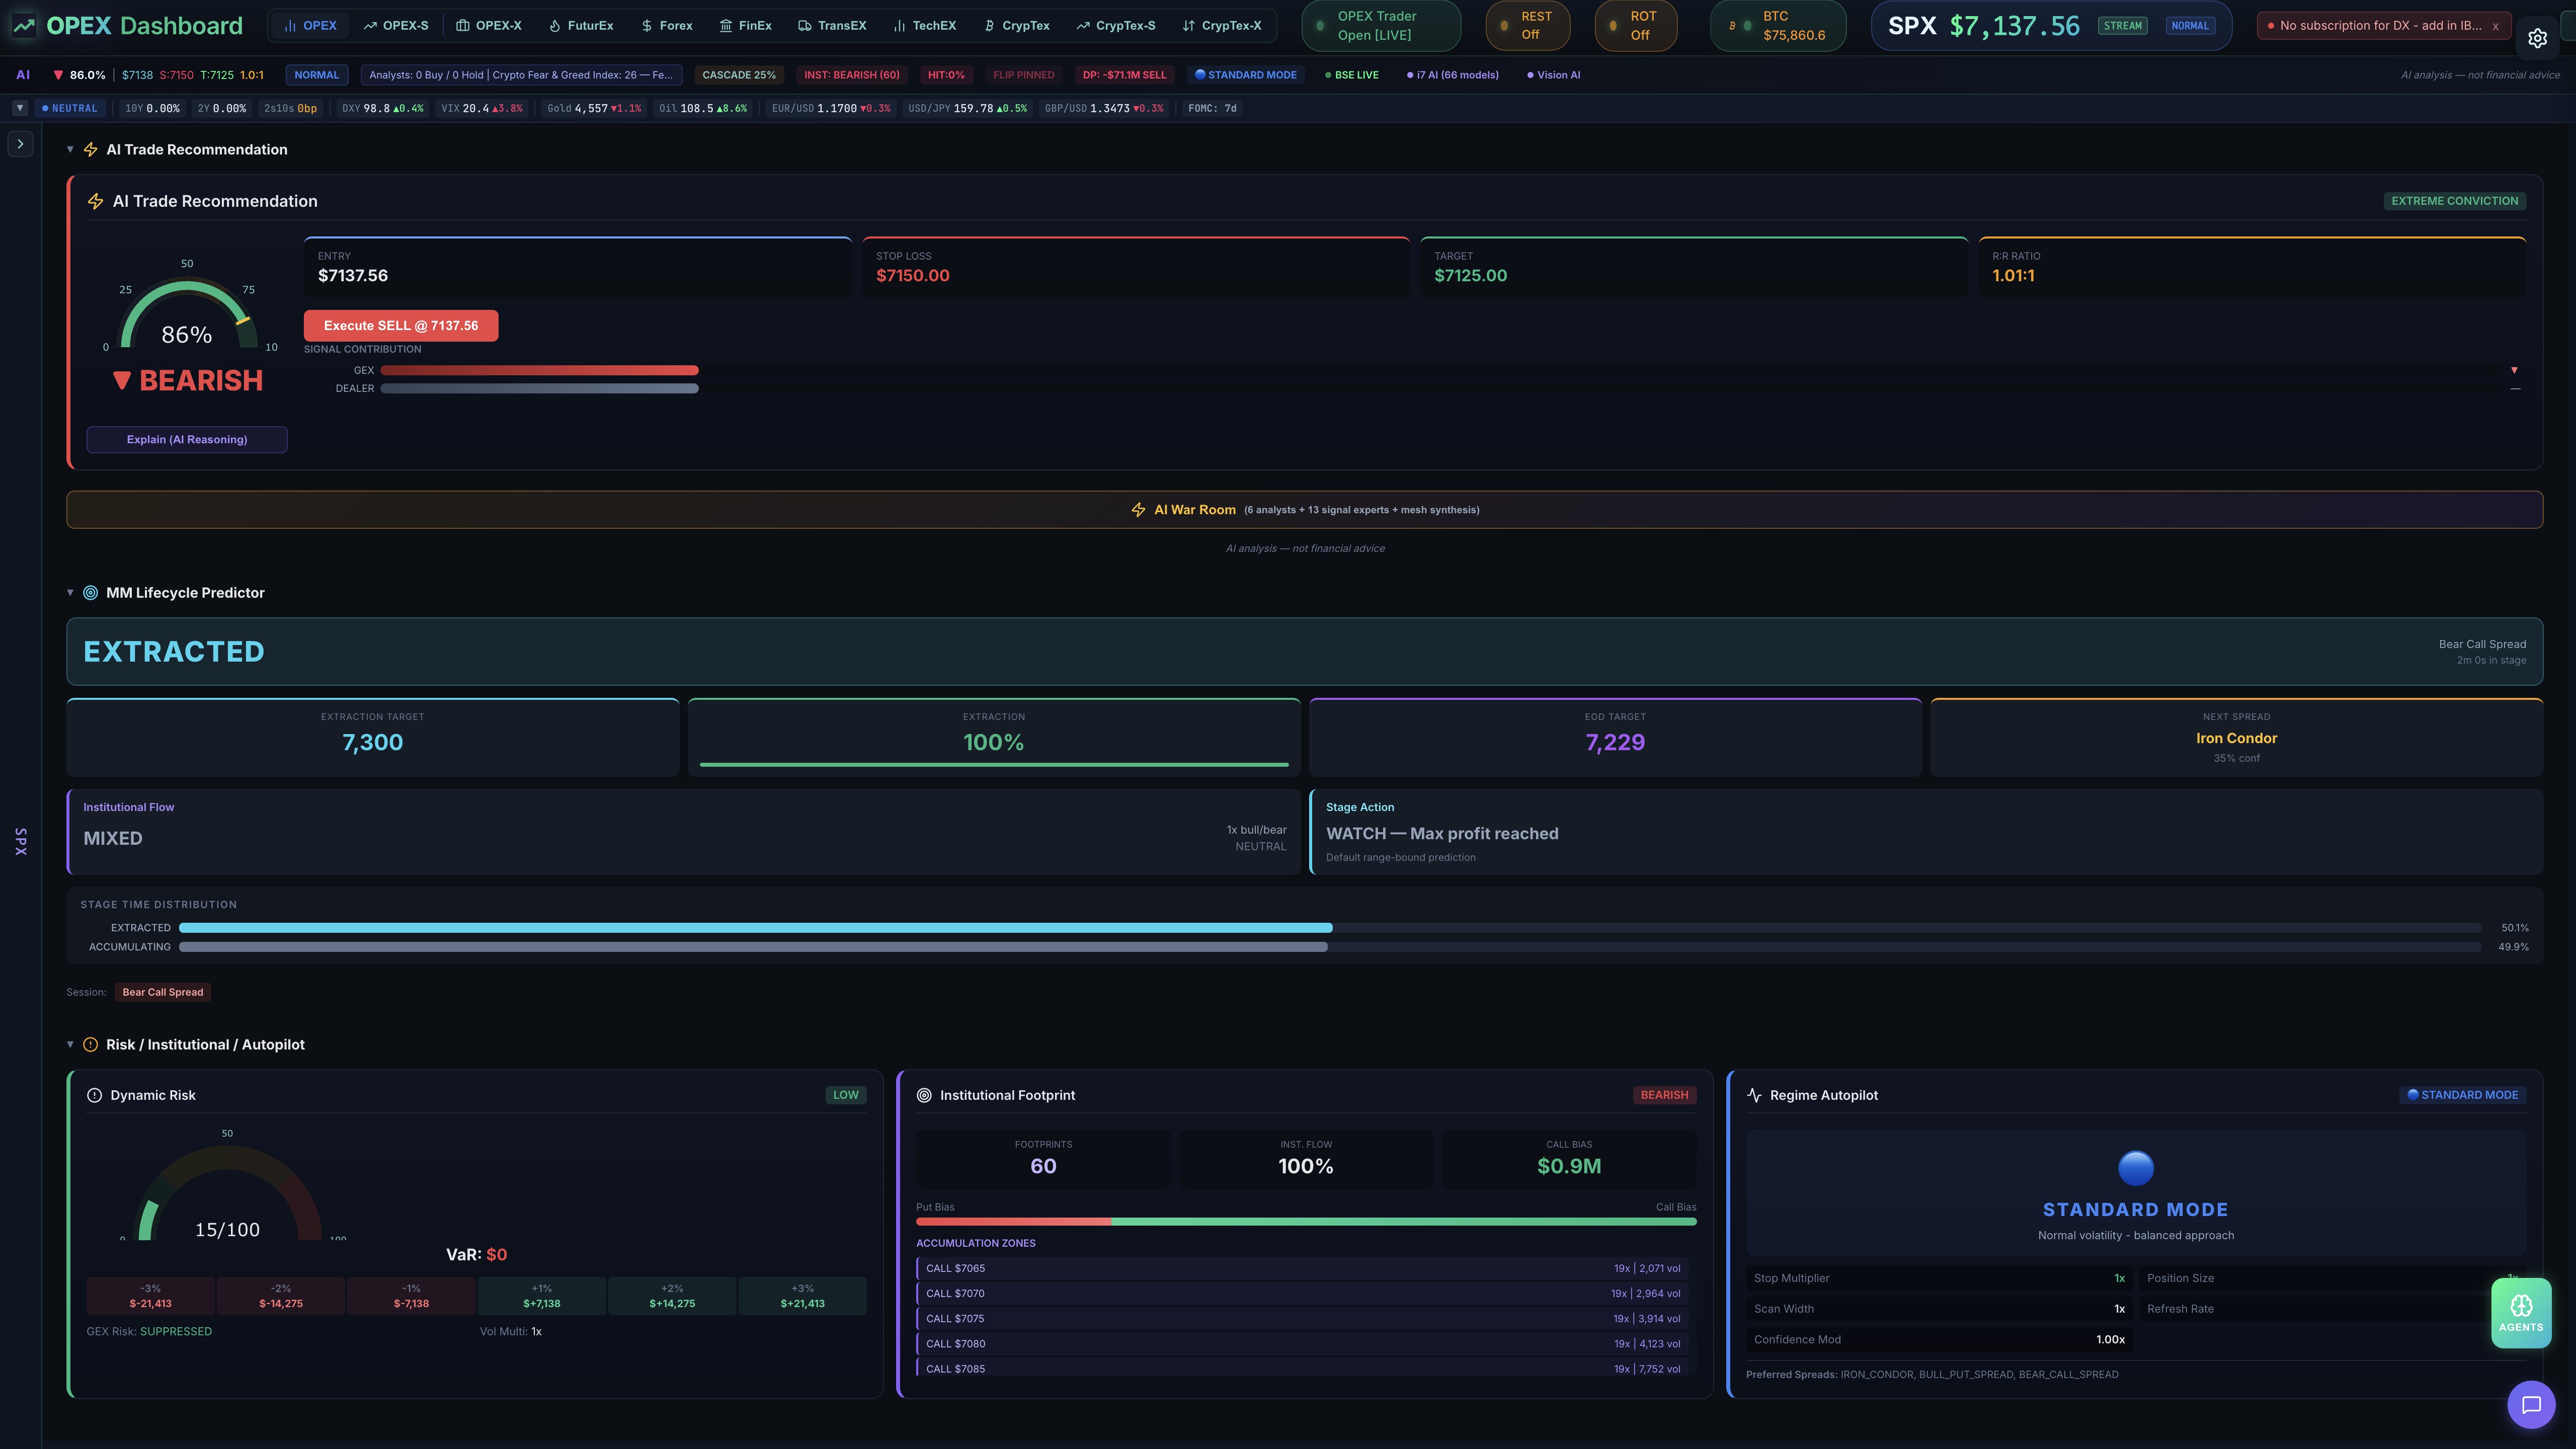This screenshot has width=2576, height=1449.
Task: Expand the AI War Room banner
Action: coord(1304,510)
